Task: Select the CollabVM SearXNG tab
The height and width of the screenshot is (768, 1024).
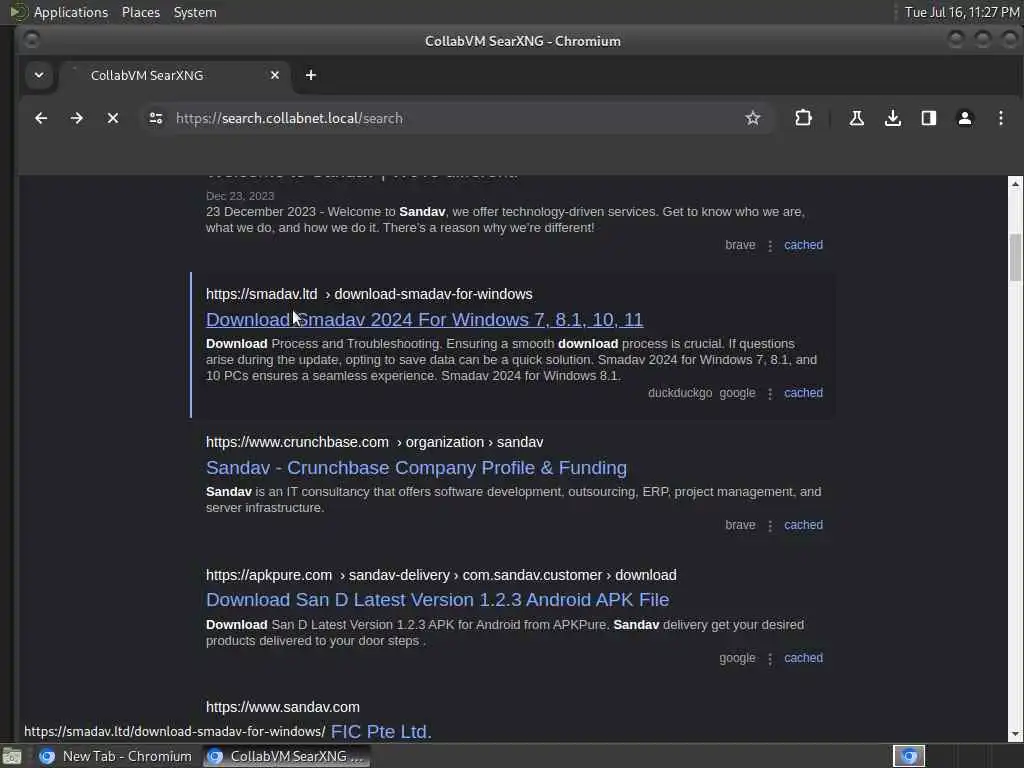Action: [x=173, y=75]
